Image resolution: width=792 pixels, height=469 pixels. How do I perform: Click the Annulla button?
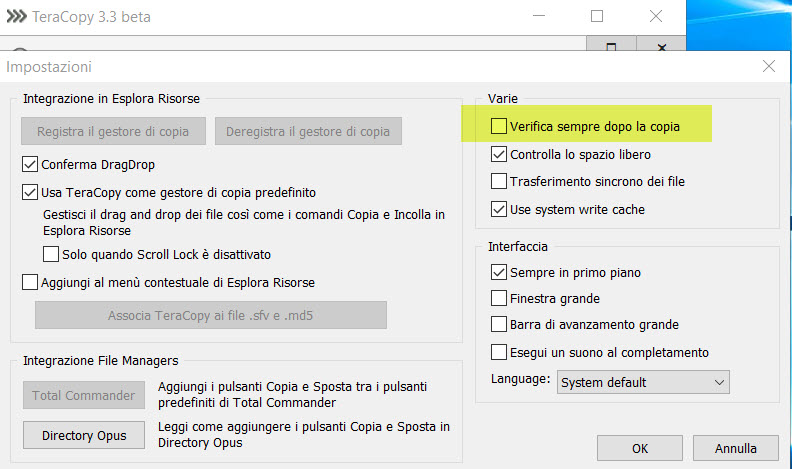(735, 448)
